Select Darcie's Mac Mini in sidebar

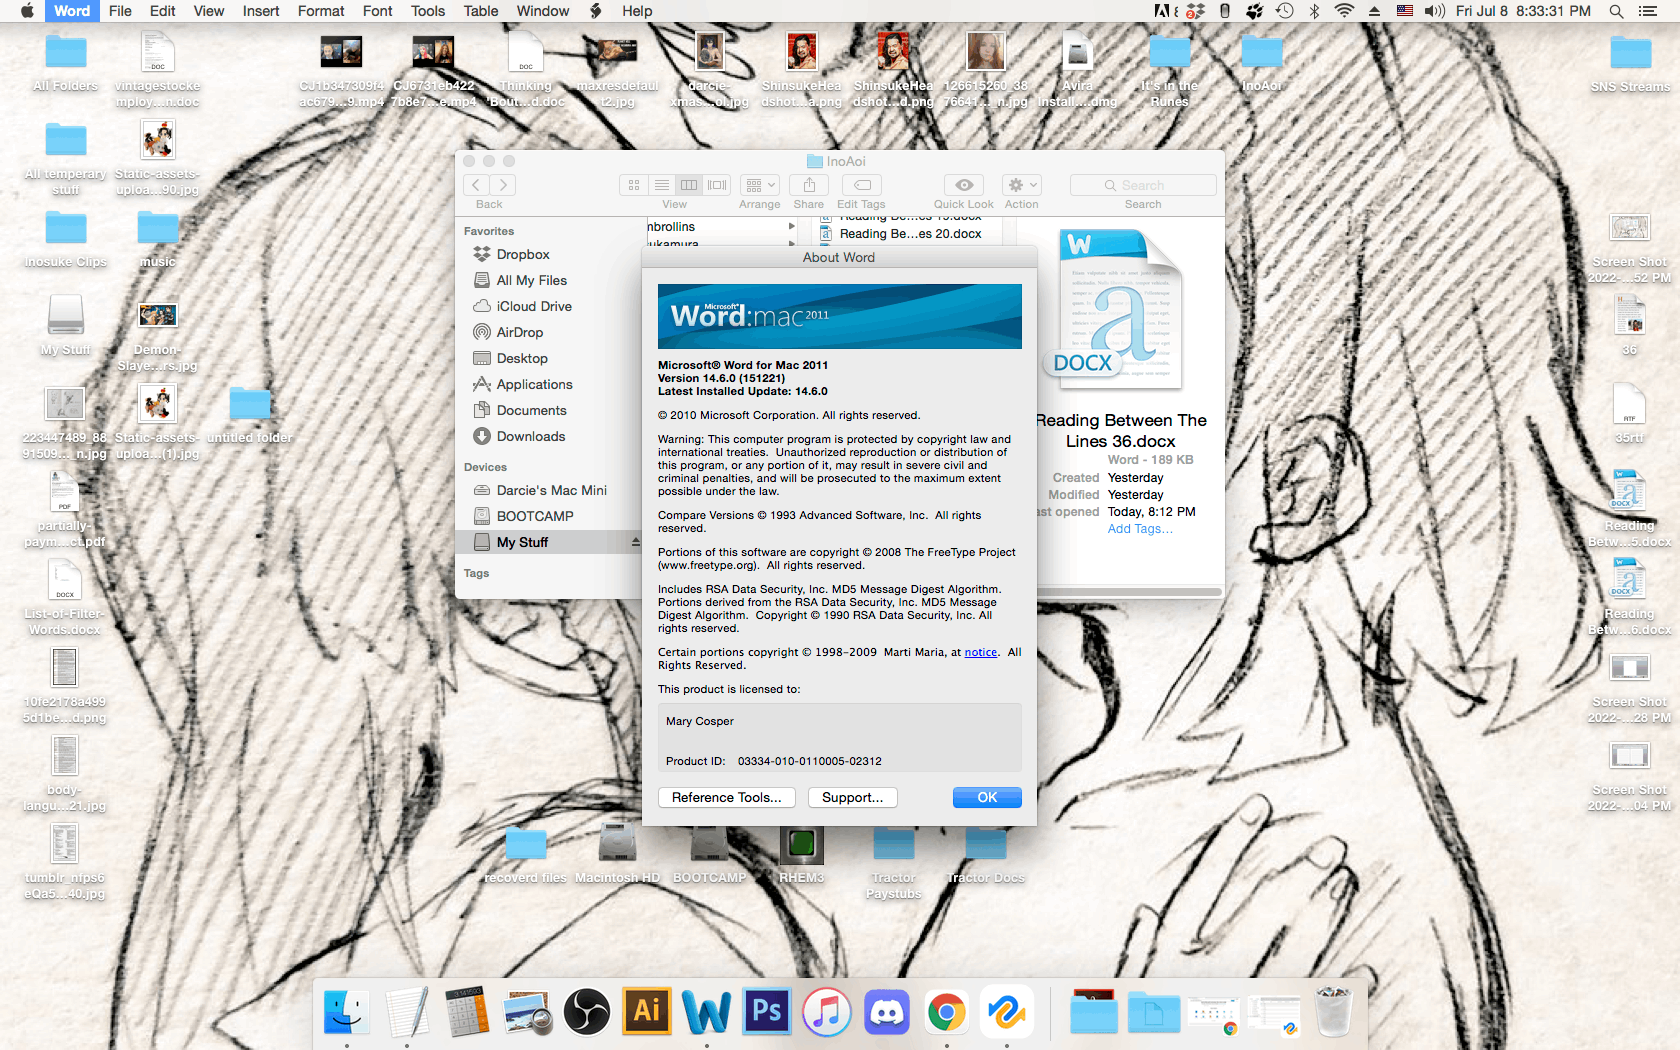click(x=549, y=490)
